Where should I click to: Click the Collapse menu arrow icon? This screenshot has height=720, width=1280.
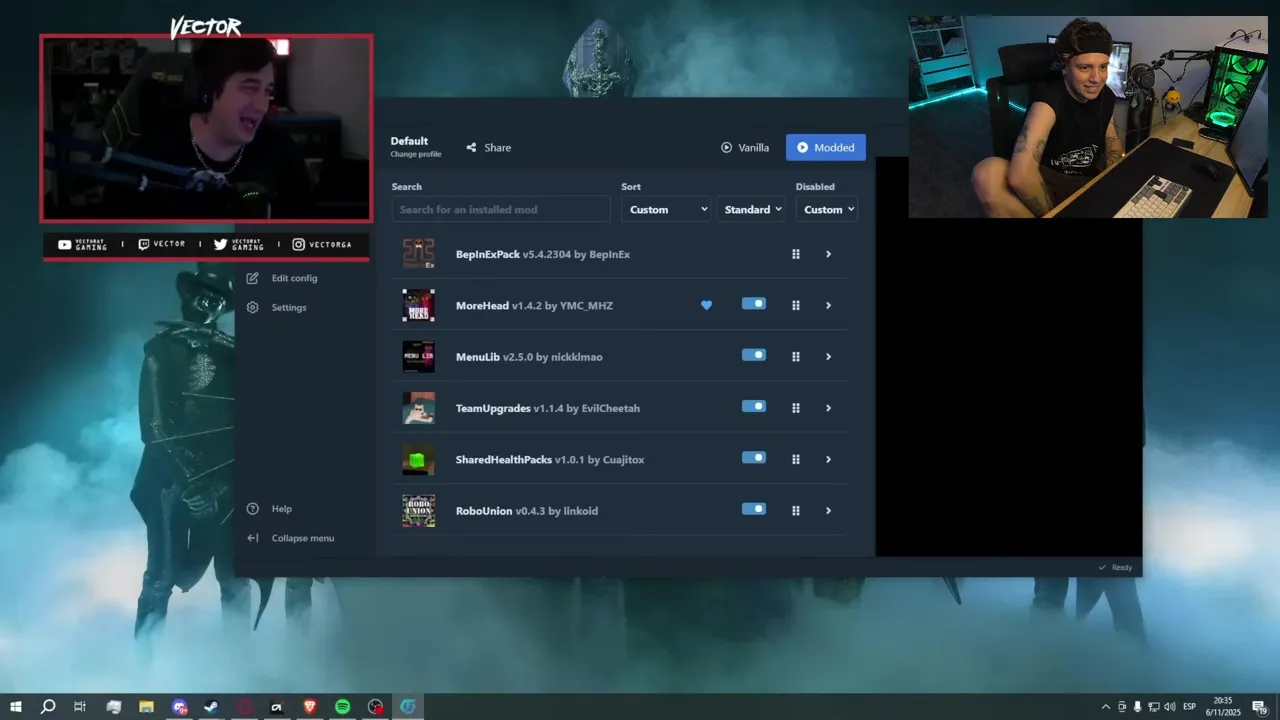point(252,538)
